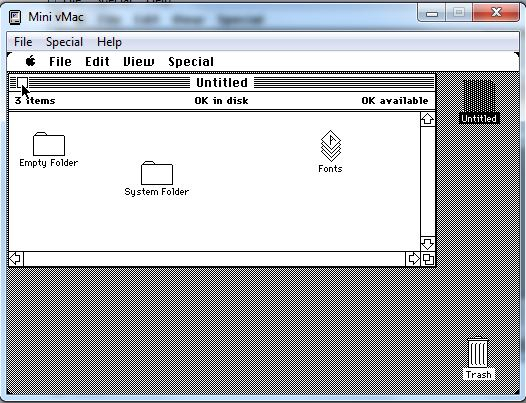
Task: Open the Mini vMac Help menu
Action: point(109,42)
